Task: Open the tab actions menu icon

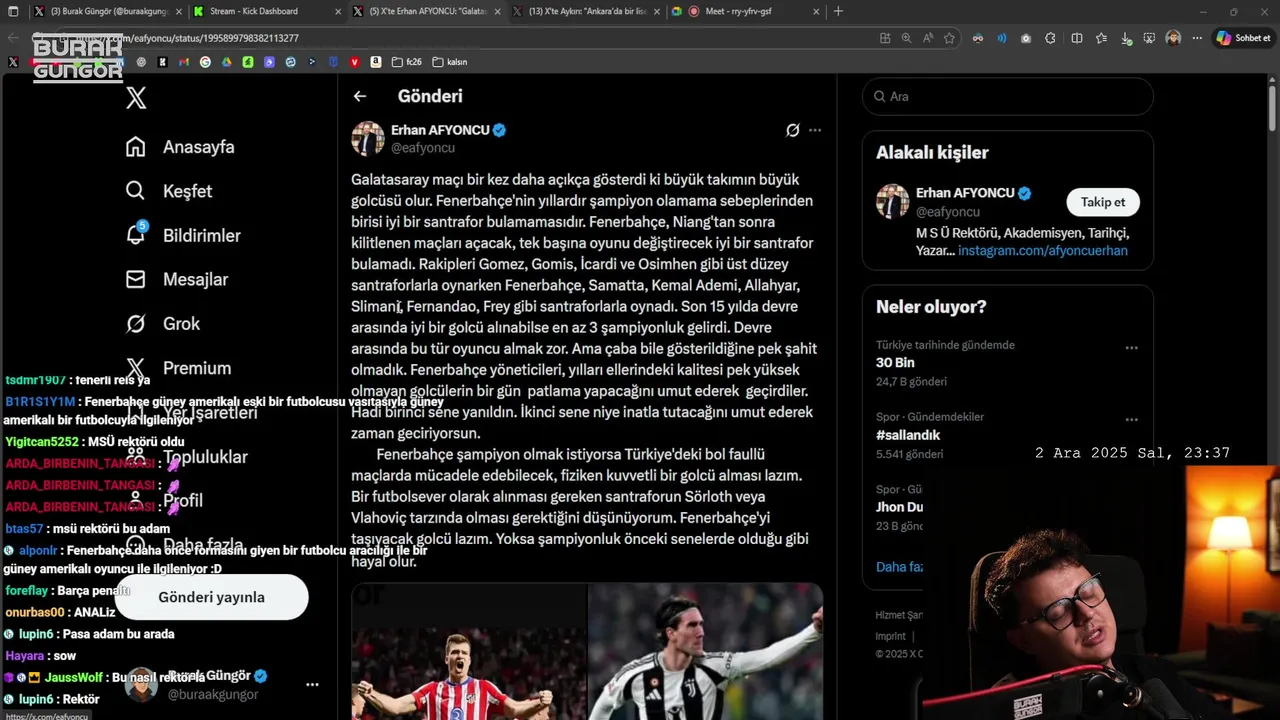Action: 13,11
